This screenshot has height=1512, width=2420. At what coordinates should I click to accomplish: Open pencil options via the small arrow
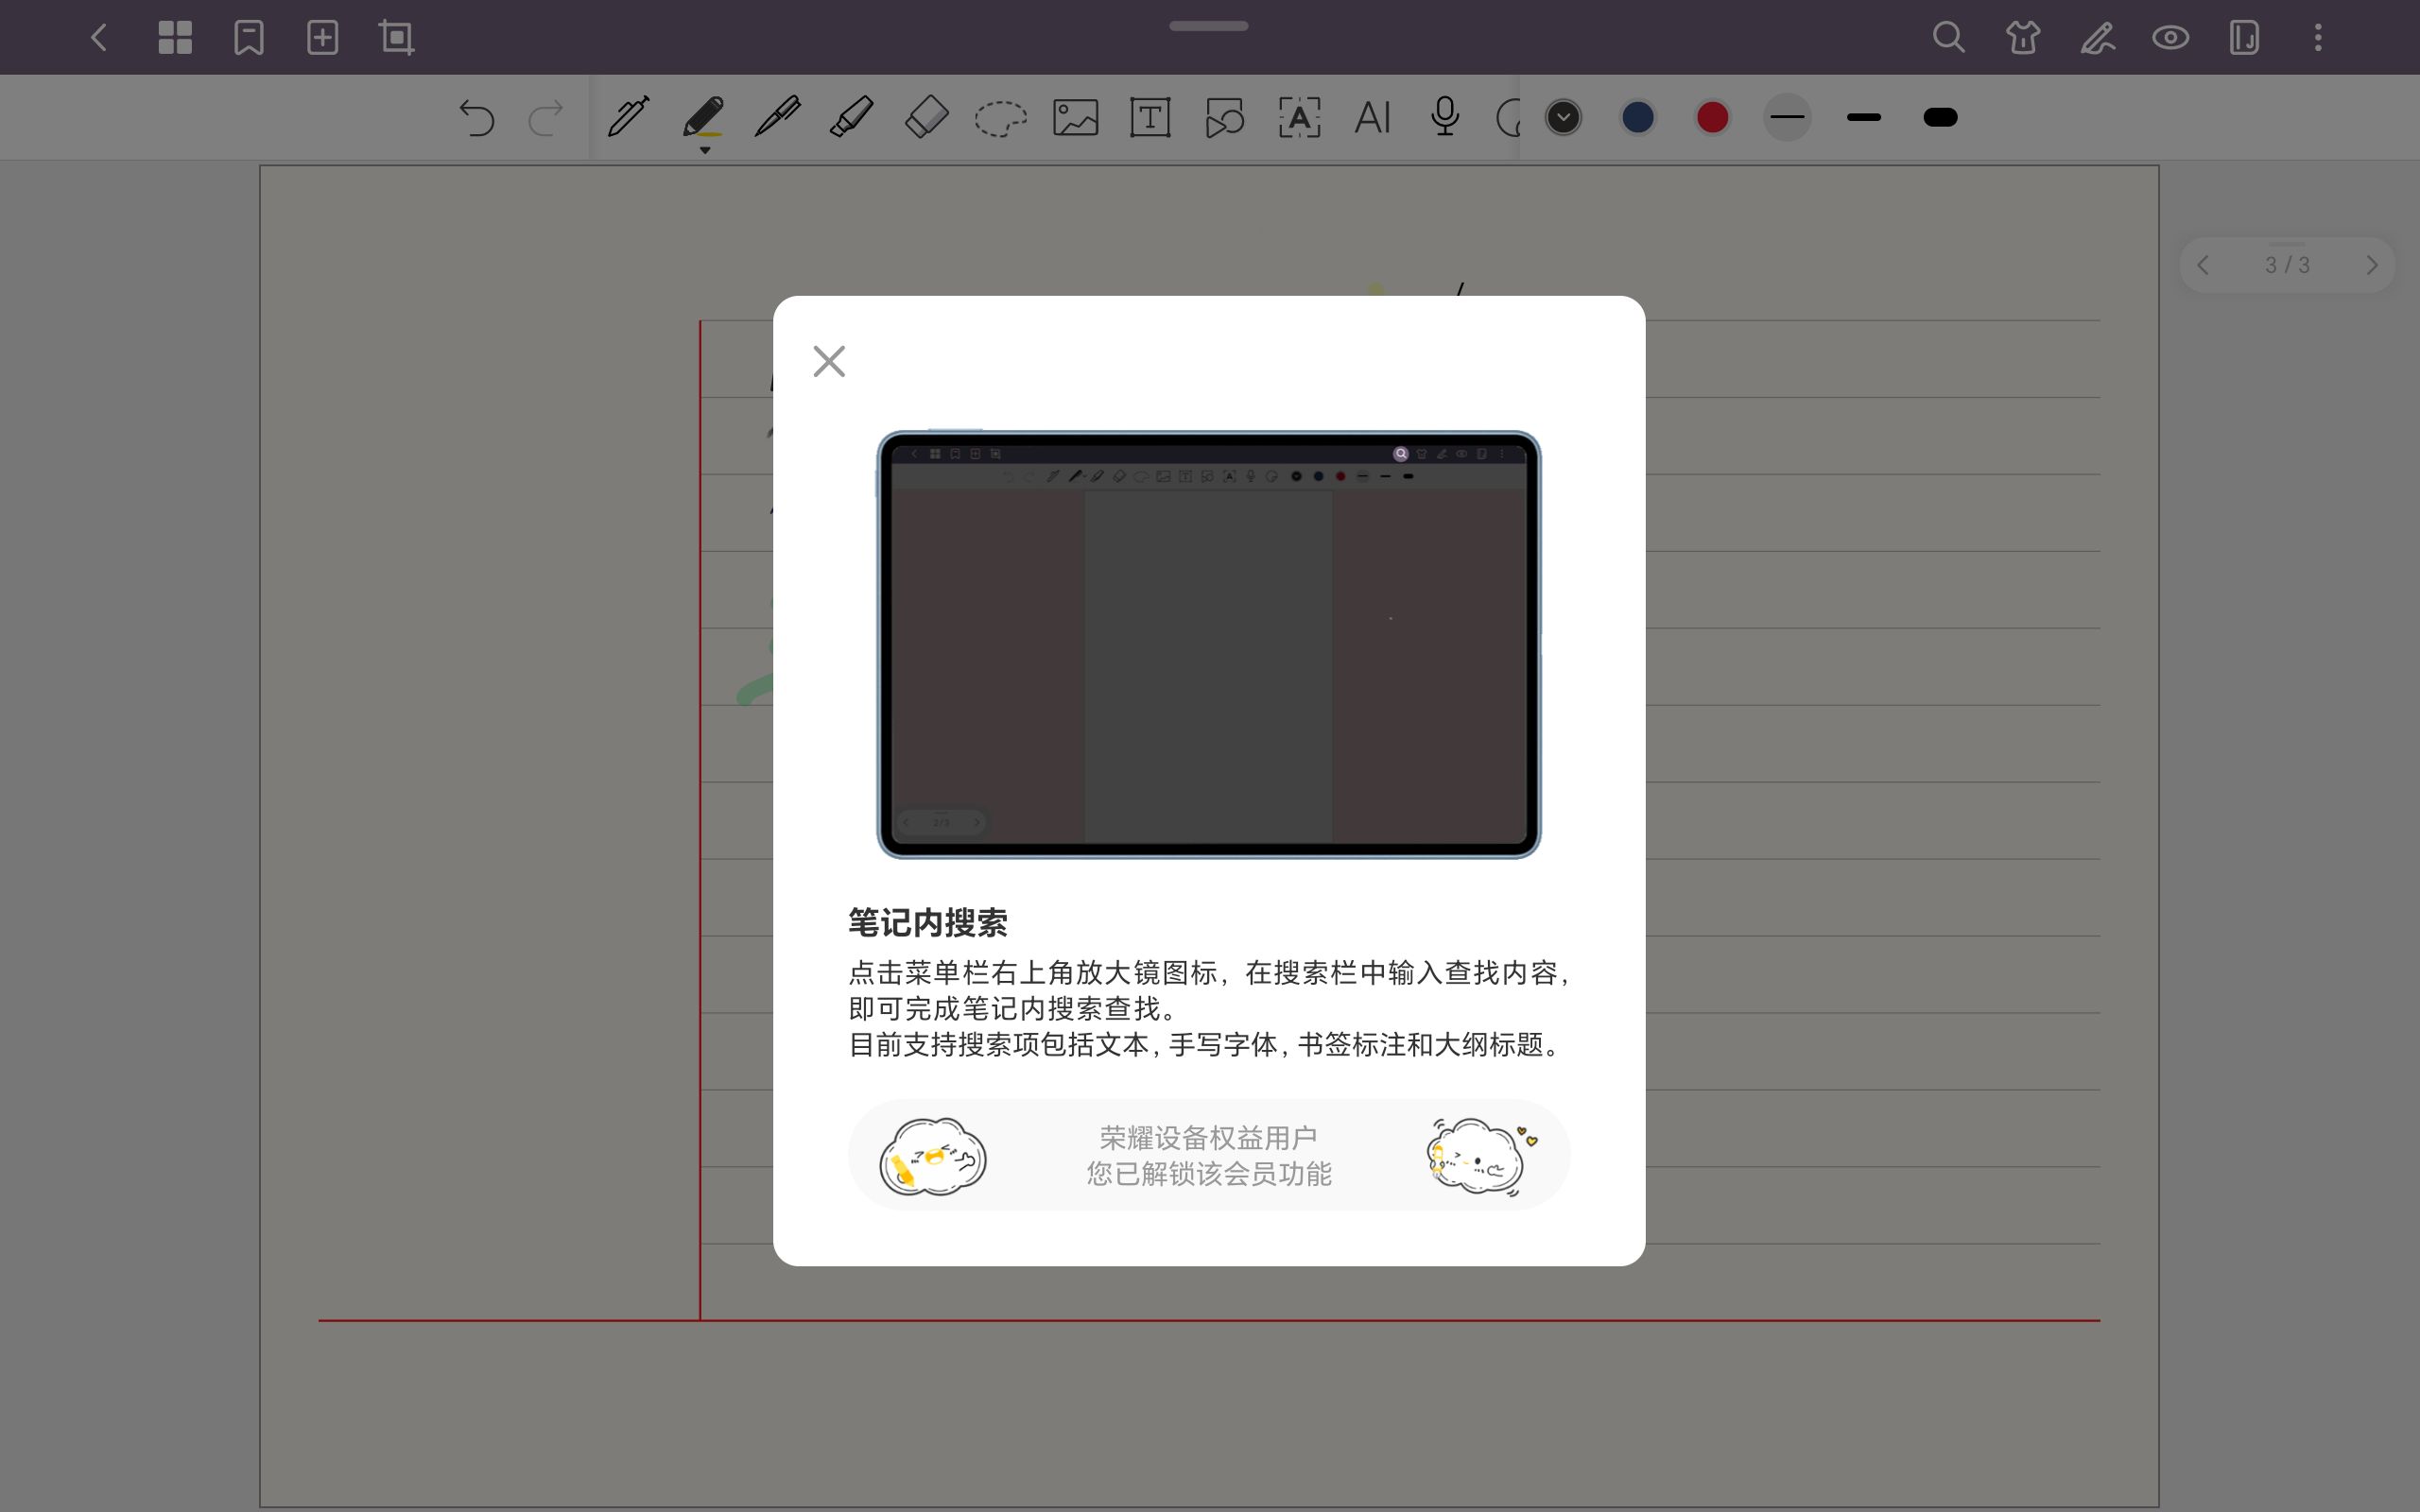pos(704,150)
